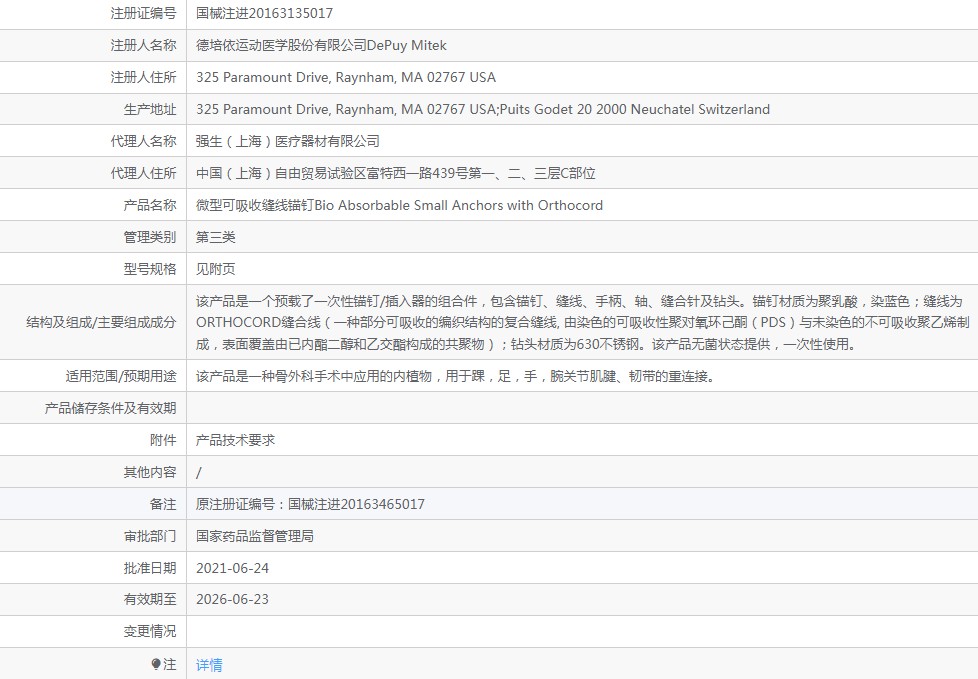Click the structure description paragraph mentioning ORTHOCORD缝合线

[x=583, y=322]
